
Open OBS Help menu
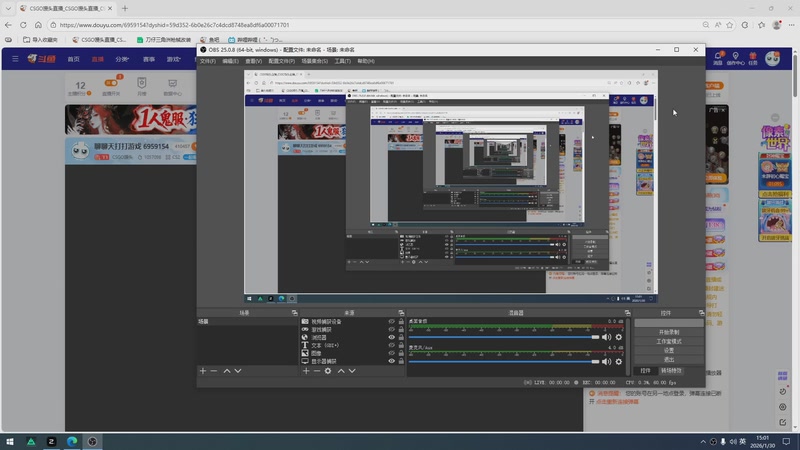point(366,61)
